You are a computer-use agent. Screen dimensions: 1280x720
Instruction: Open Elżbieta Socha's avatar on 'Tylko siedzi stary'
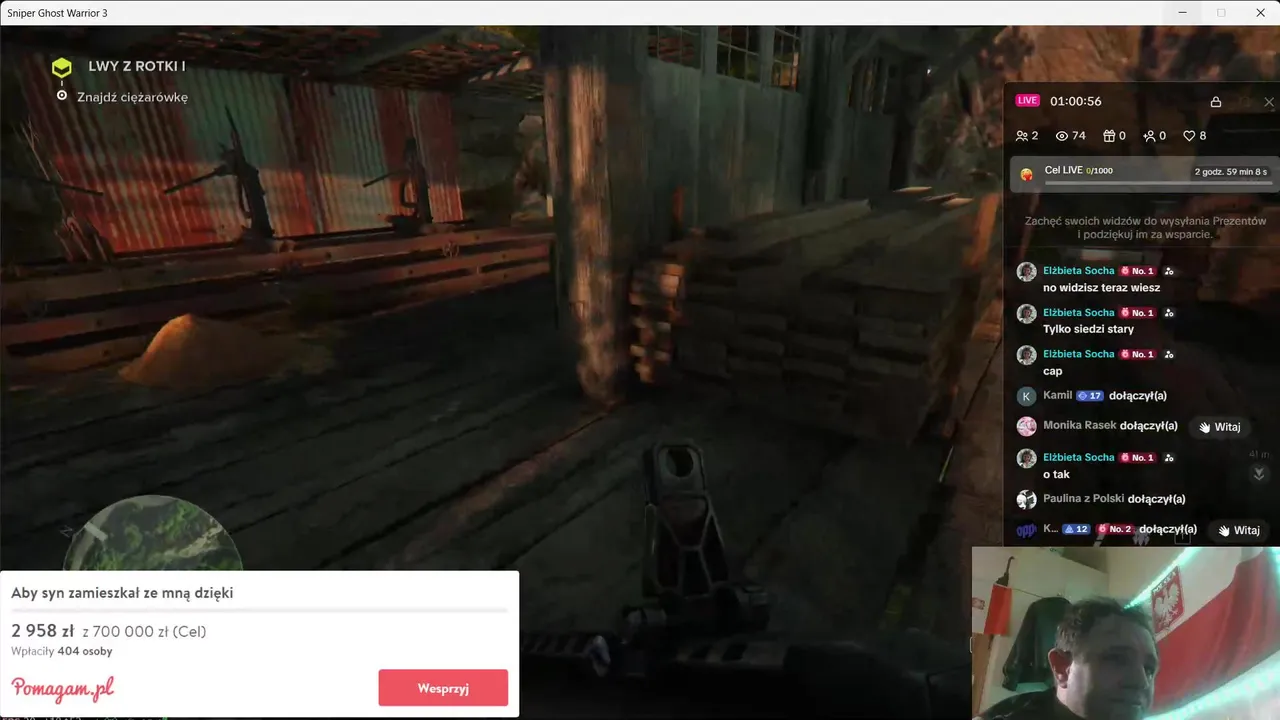1026,313
